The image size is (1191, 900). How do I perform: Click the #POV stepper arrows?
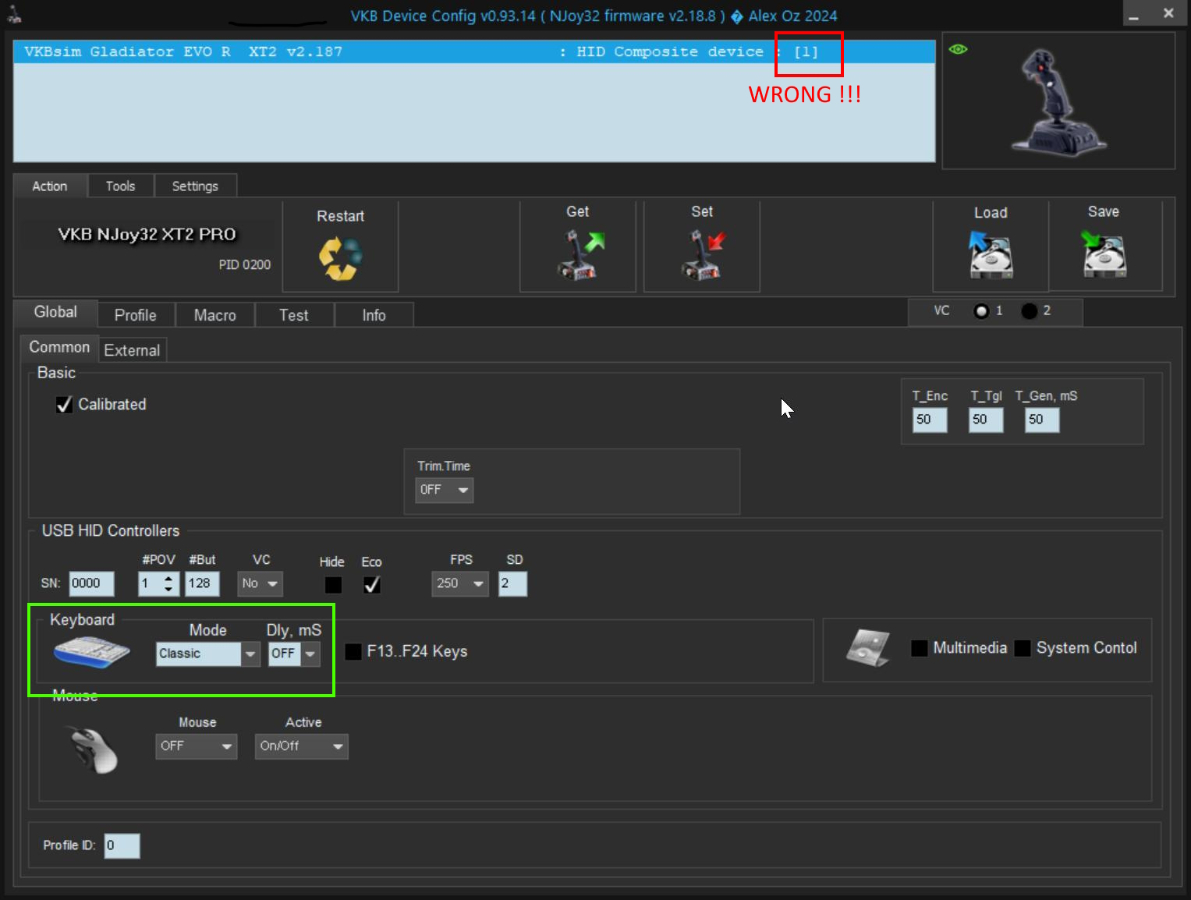click(x=169, y=583)
